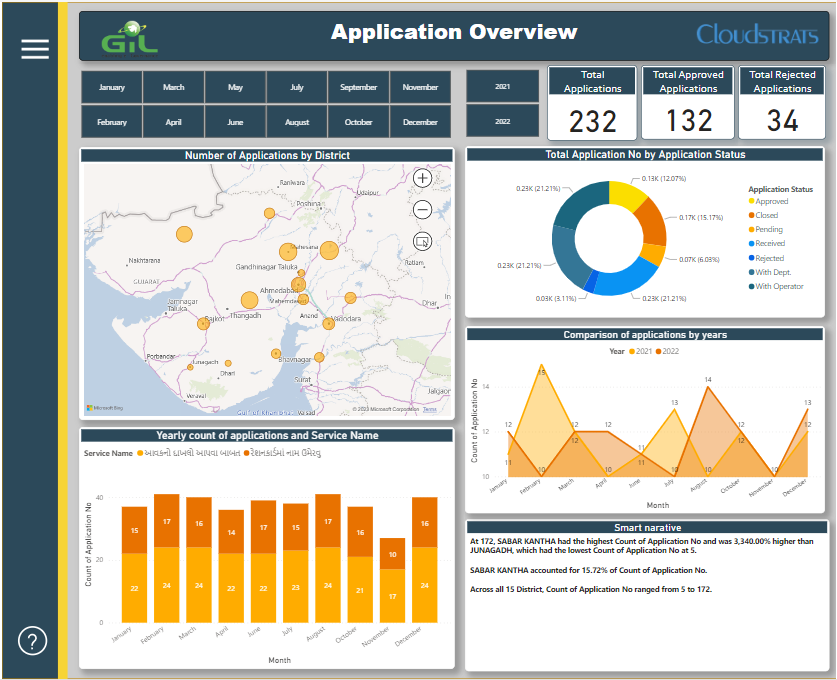Select the December month slicer
The image size is (837, 680).
(420, 122)
